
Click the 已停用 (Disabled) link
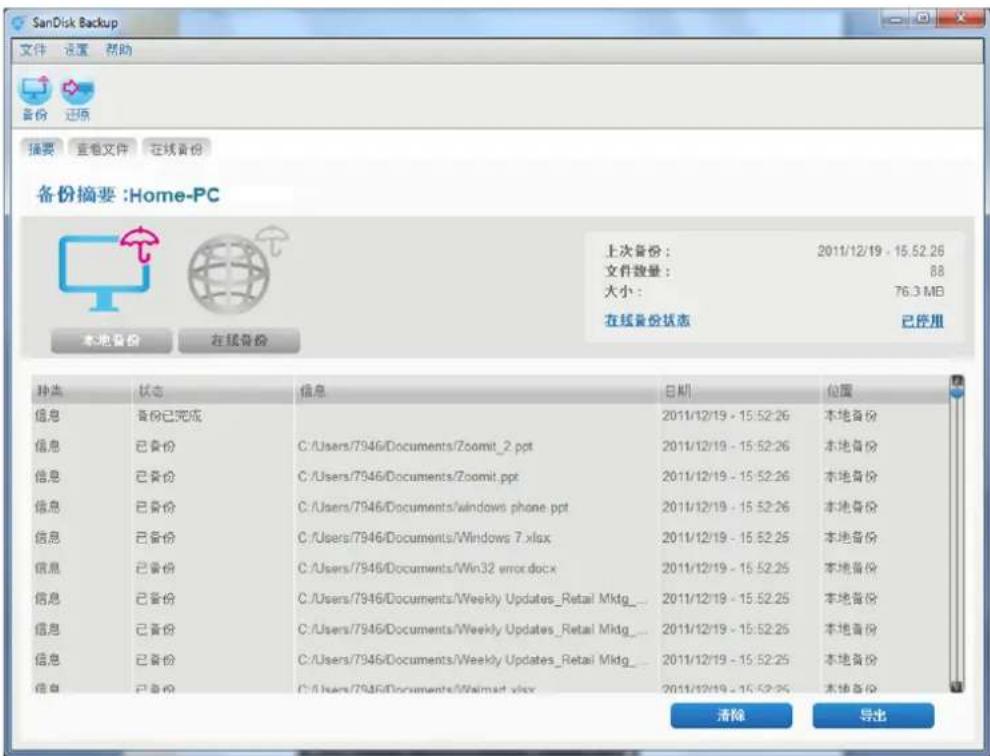[922, 321]
